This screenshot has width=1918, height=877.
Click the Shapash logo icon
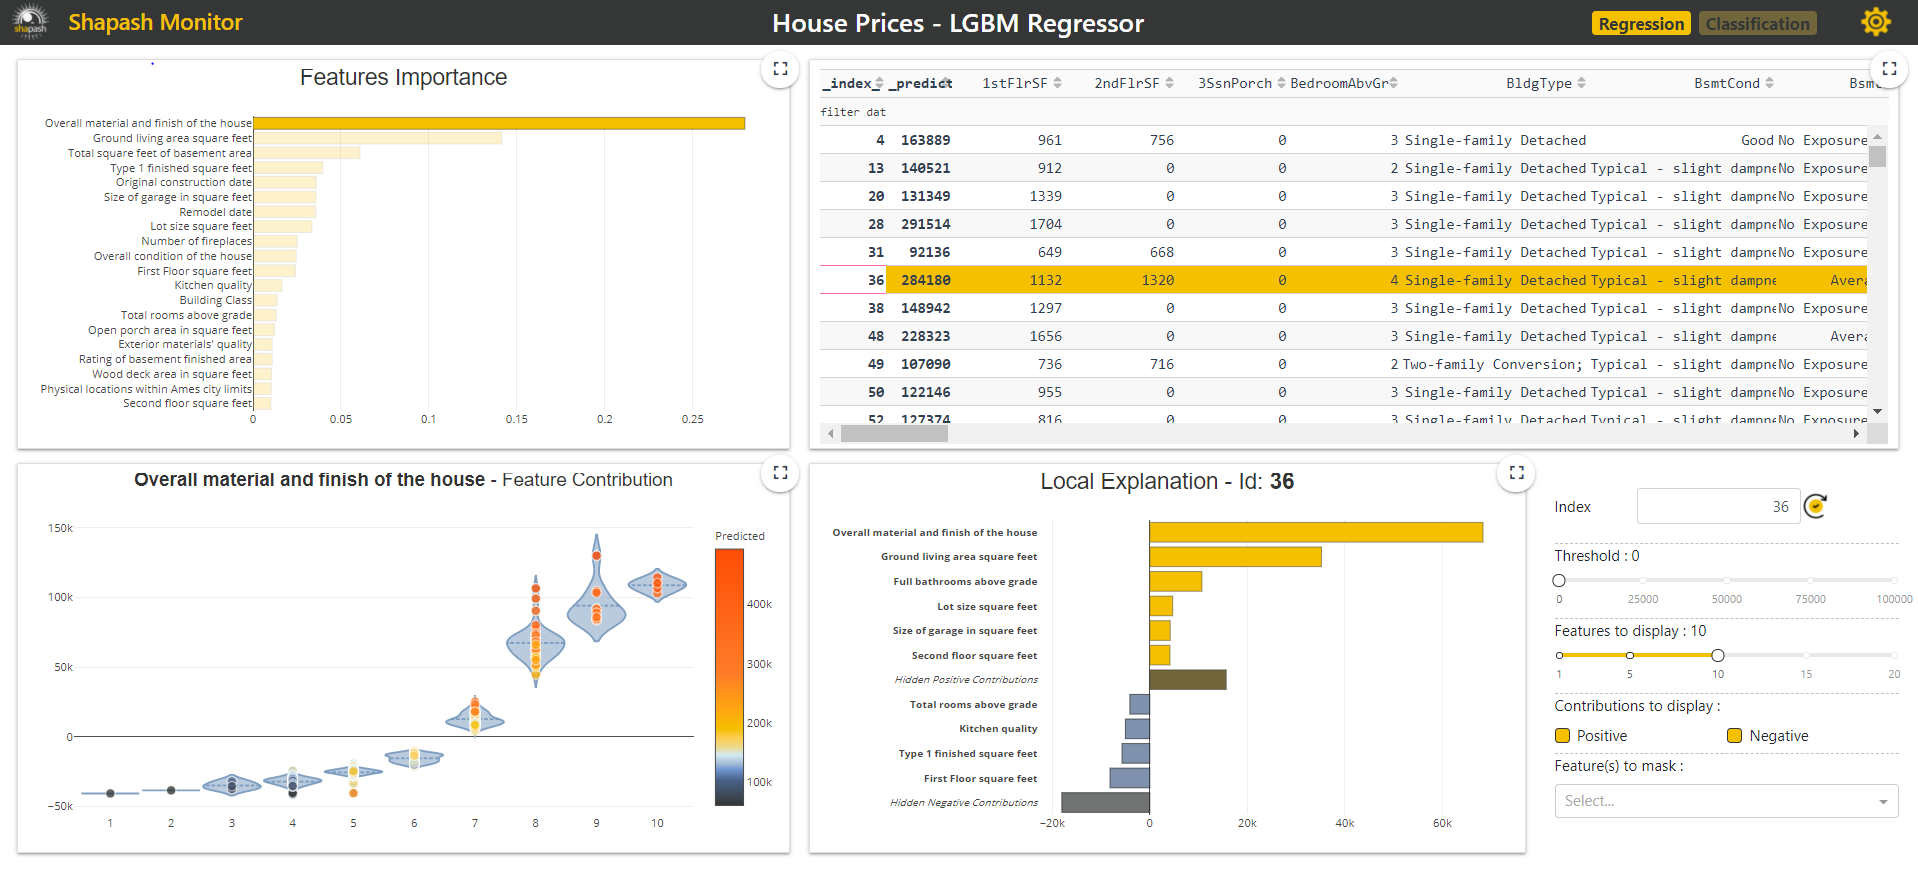(30, 21)
